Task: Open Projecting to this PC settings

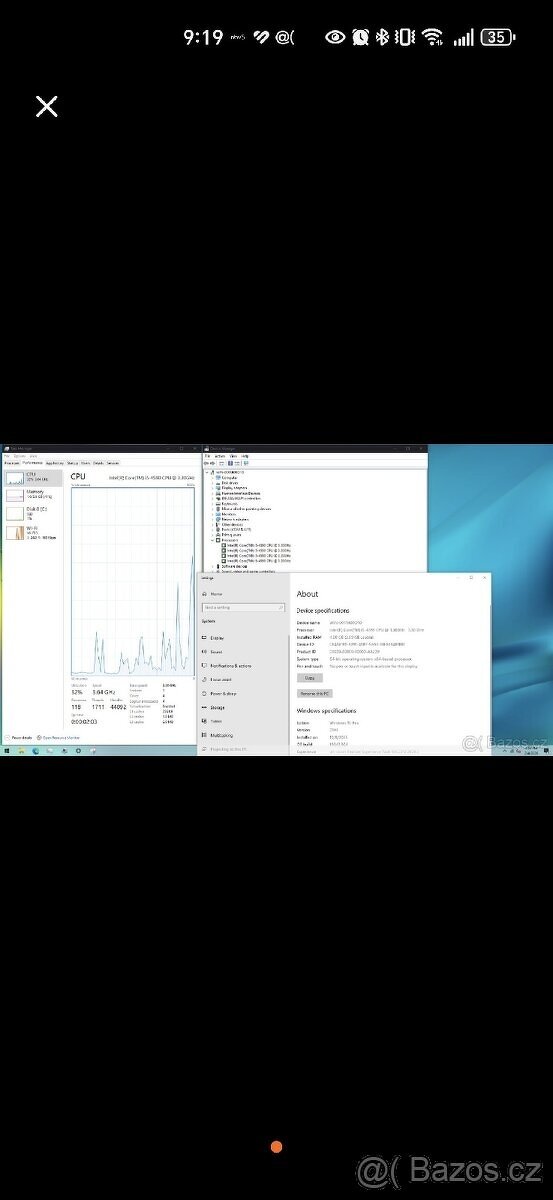Action: tap(225, 749)
